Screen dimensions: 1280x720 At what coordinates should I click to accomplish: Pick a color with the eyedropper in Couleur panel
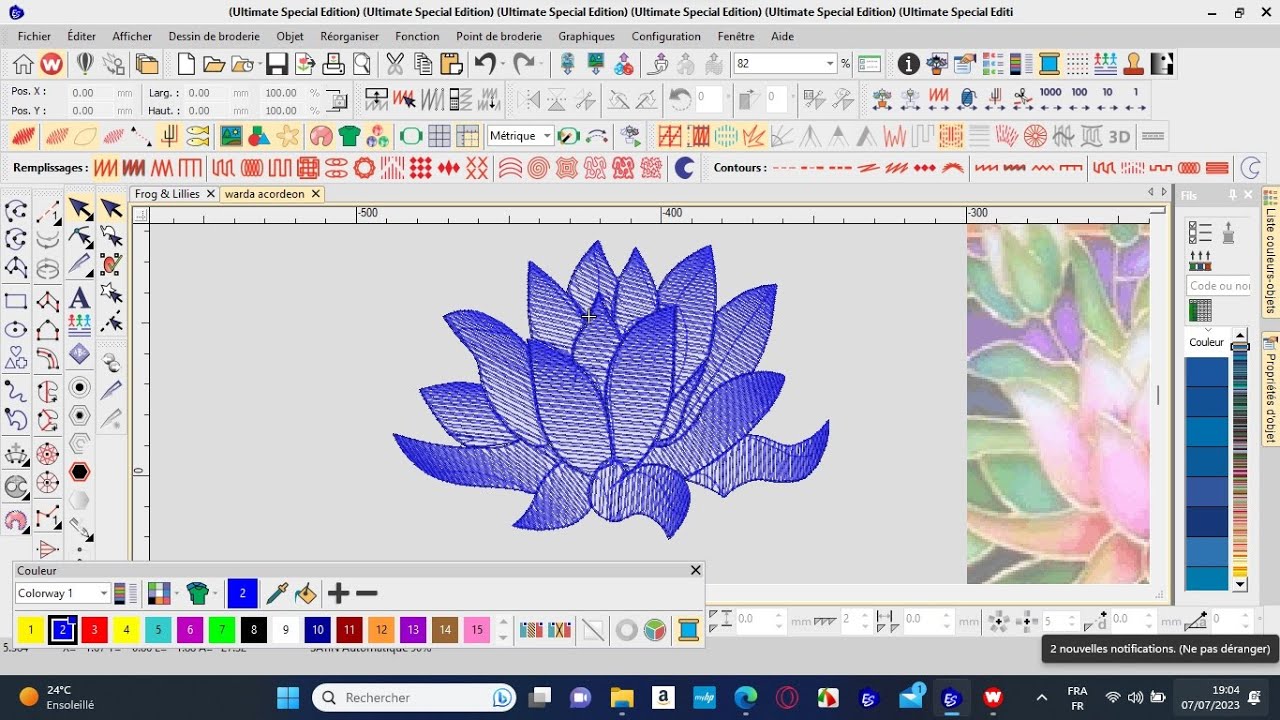point(277,594)
